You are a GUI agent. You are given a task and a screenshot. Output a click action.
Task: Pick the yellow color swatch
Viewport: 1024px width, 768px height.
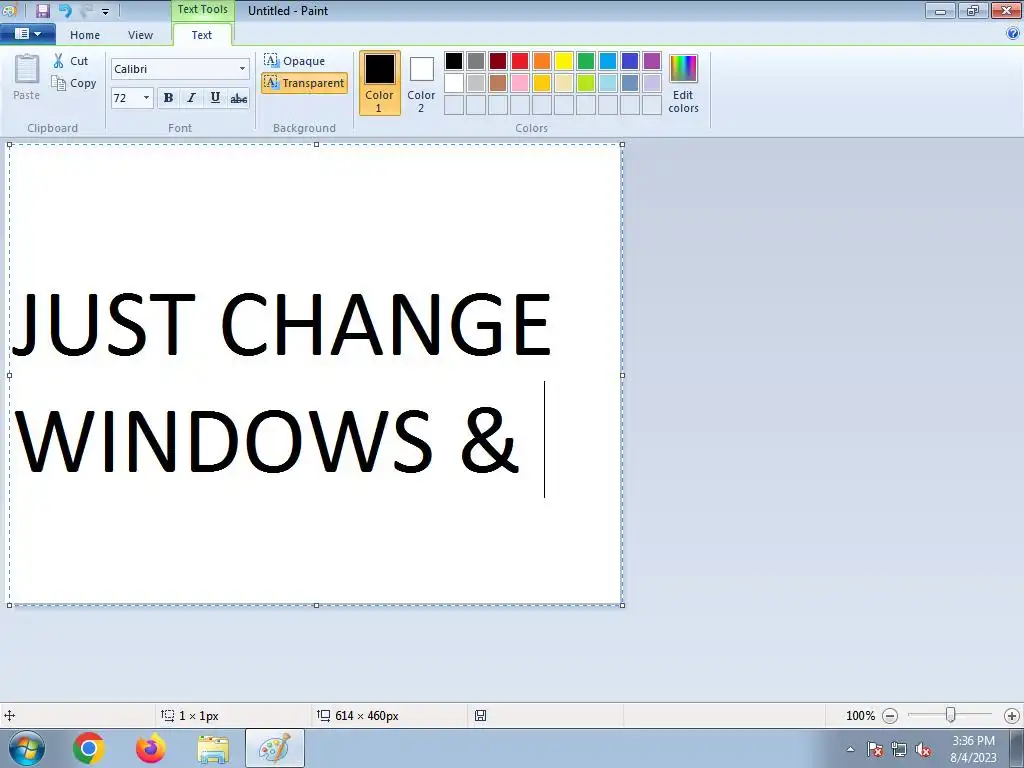click(x=564, y=61)
